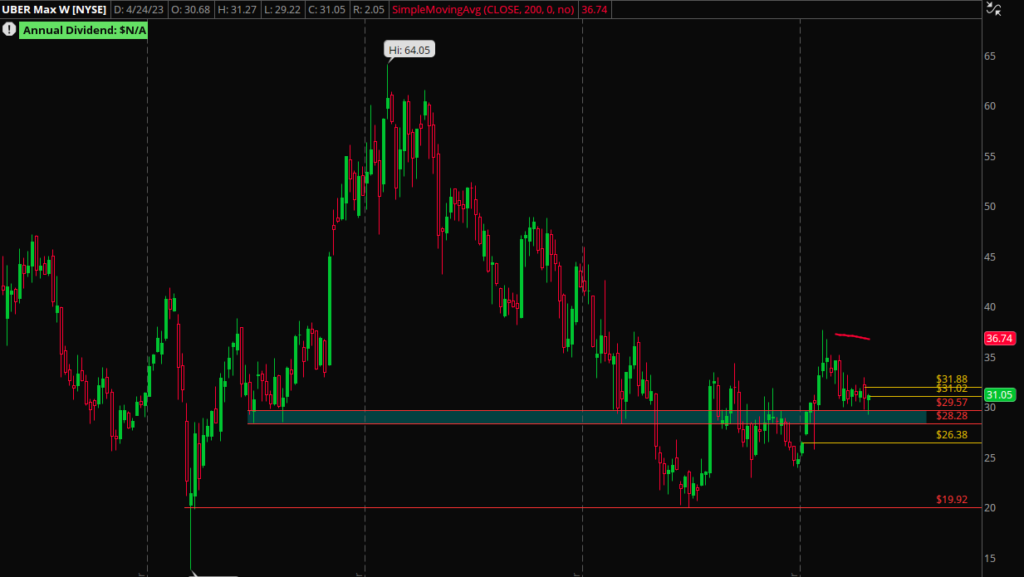Click the 36.74 moving average value in header
The width and height of the screenshot is (1024, 577).
[594, 10]
